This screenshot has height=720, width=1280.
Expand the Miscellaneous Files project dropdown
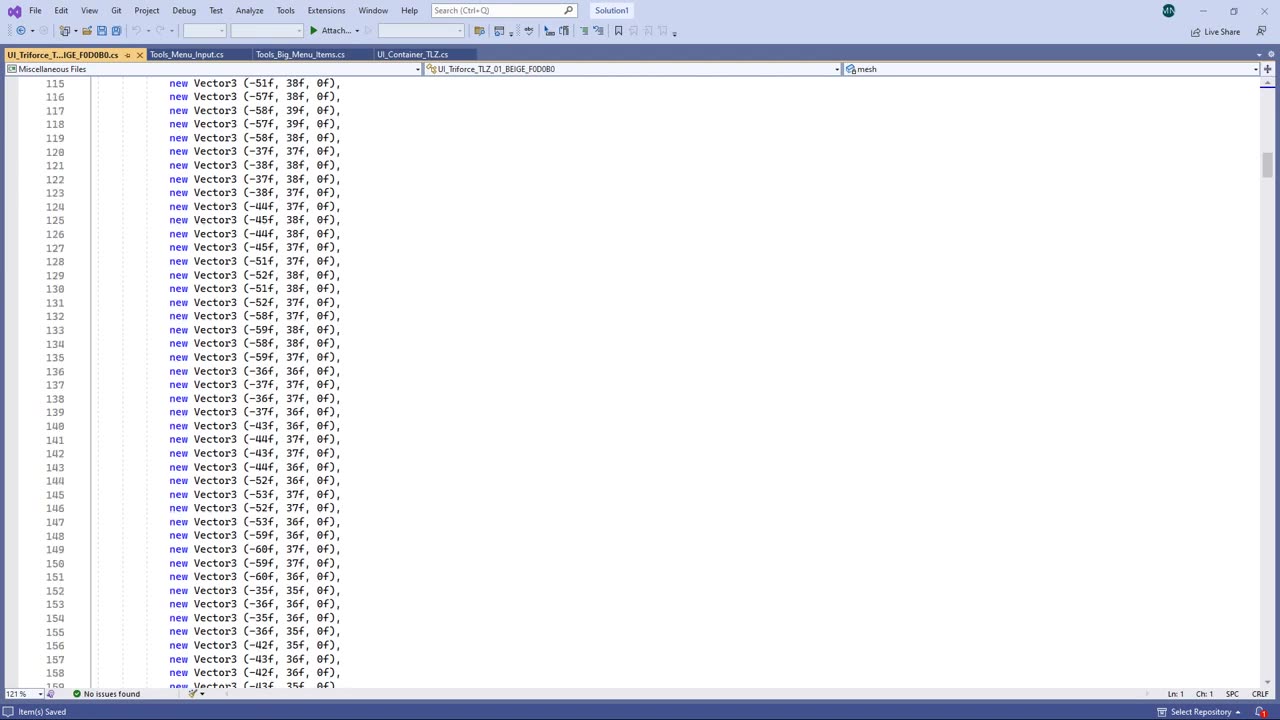(417, 69)
